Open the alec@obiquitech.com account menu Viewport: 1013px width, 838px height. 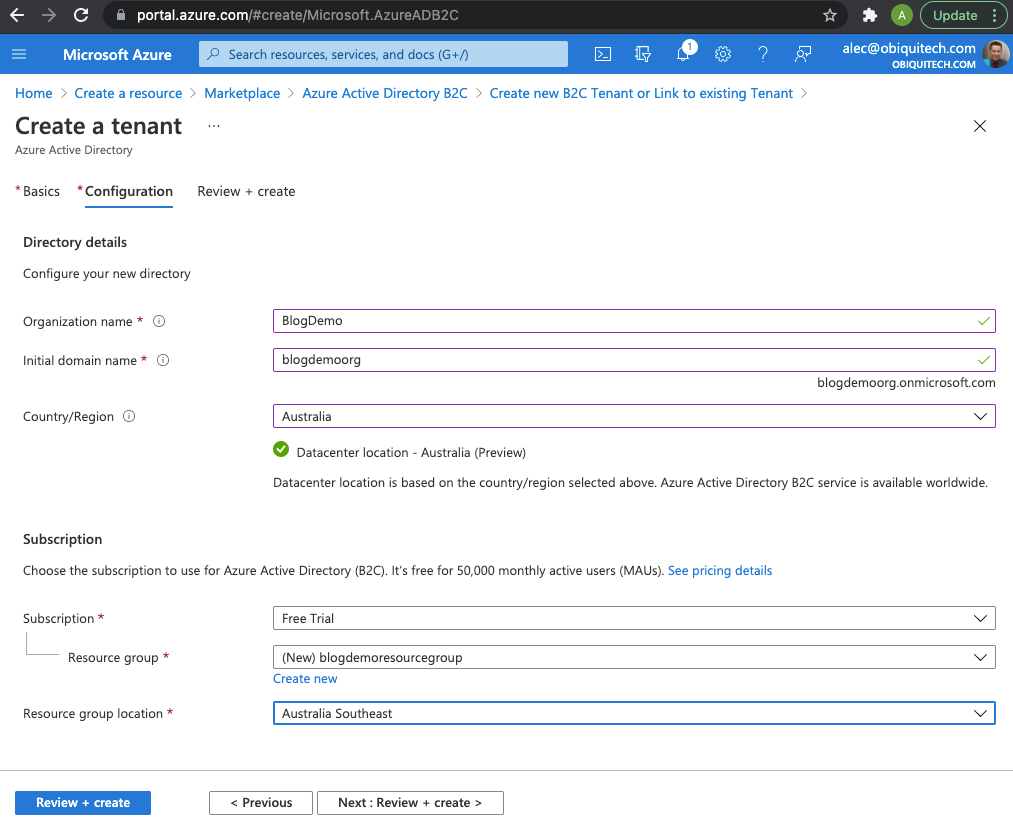click(x=924, y=54)
